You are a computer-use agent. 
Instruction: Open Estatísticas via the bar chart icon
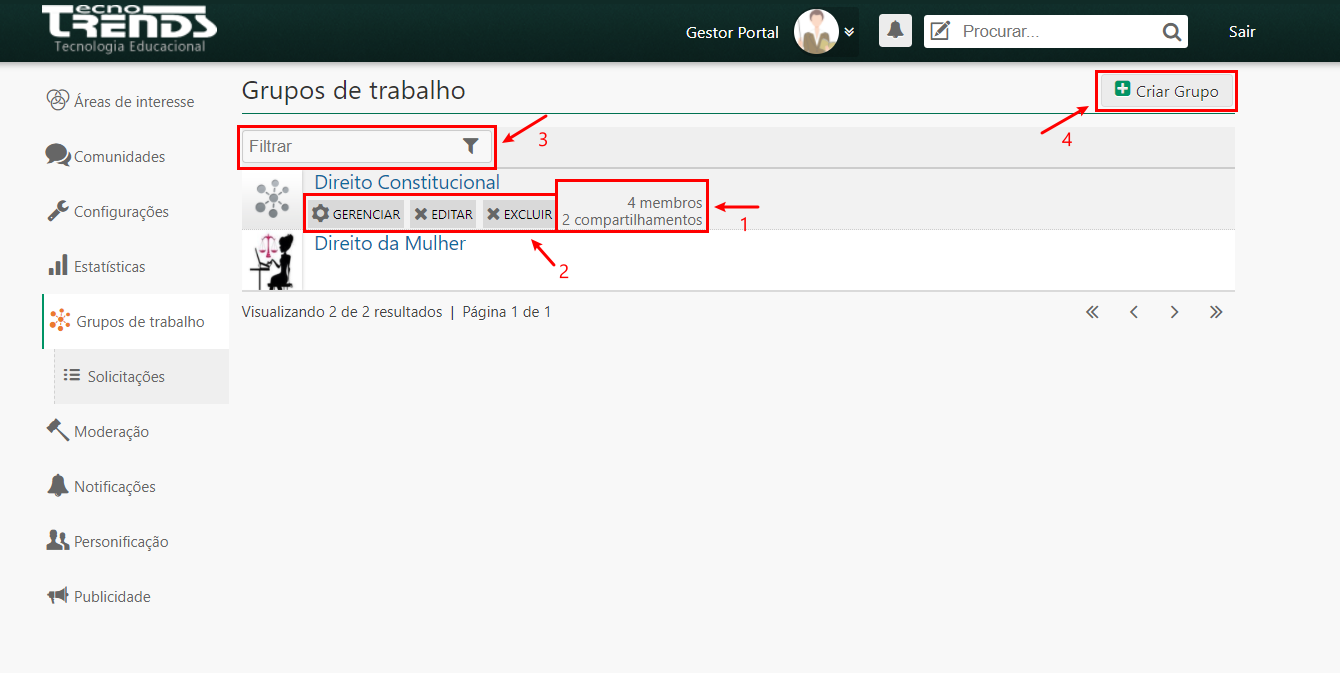[x=54, y=266]
